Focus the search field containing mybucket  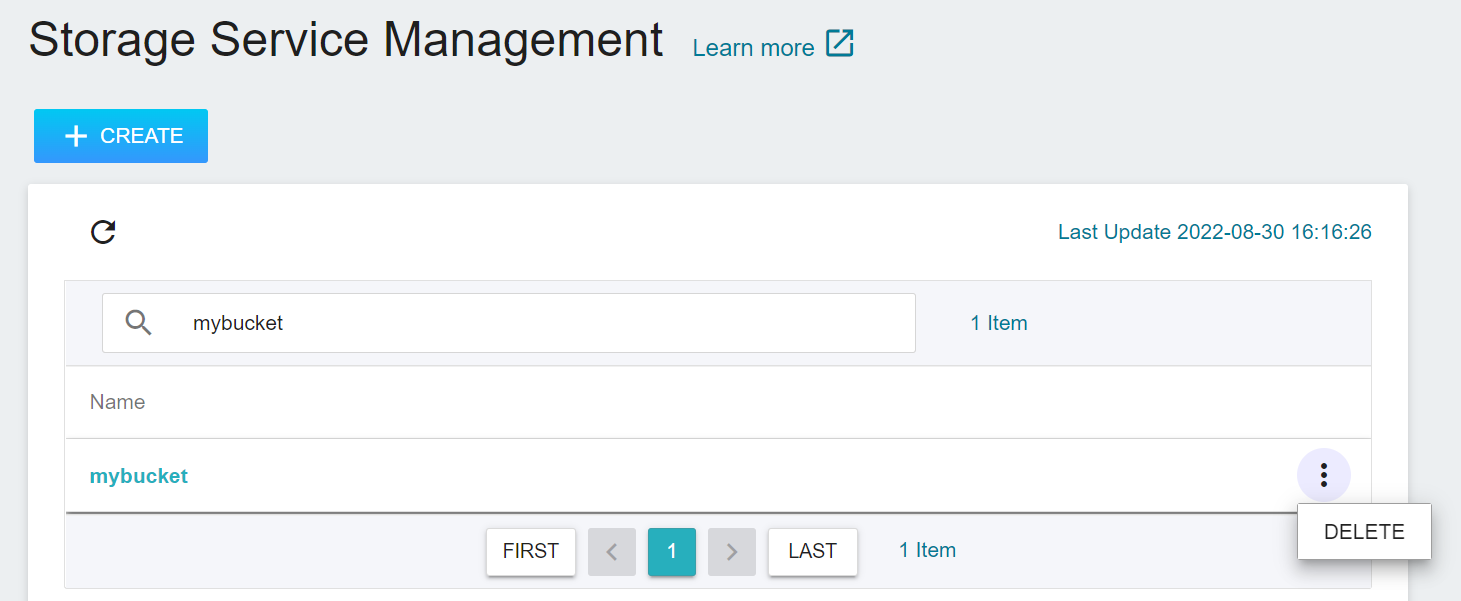509,323
